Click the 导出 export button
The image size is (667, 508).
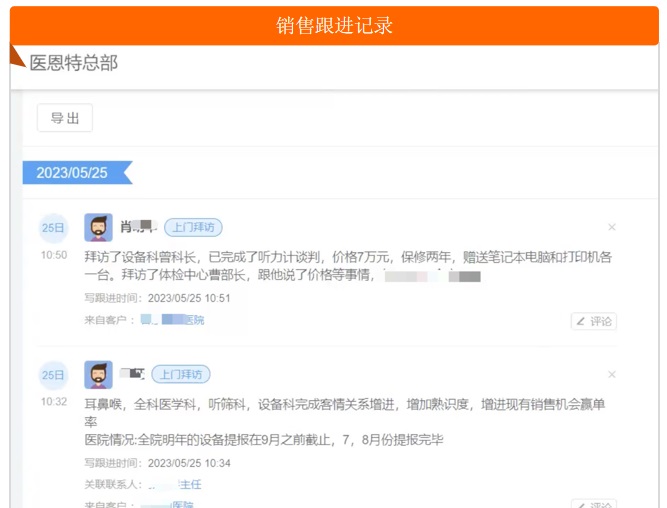65,117
